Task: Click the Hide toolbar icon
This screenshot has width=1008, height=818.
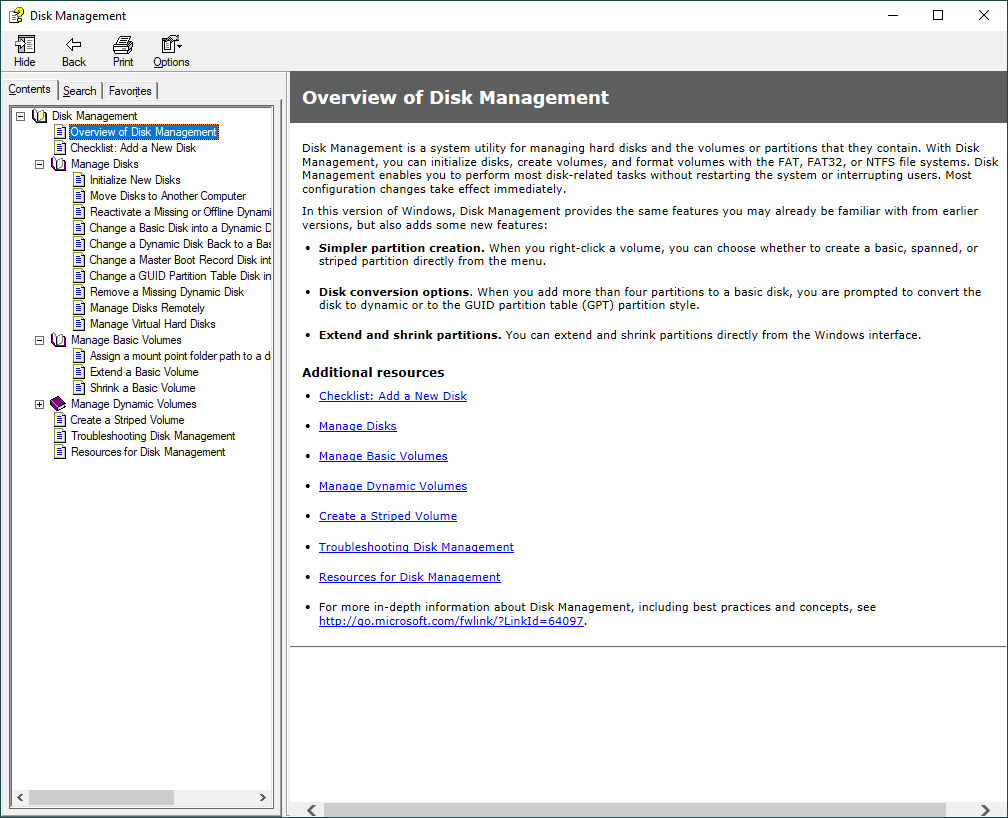Action: click(x=25, y=45)
